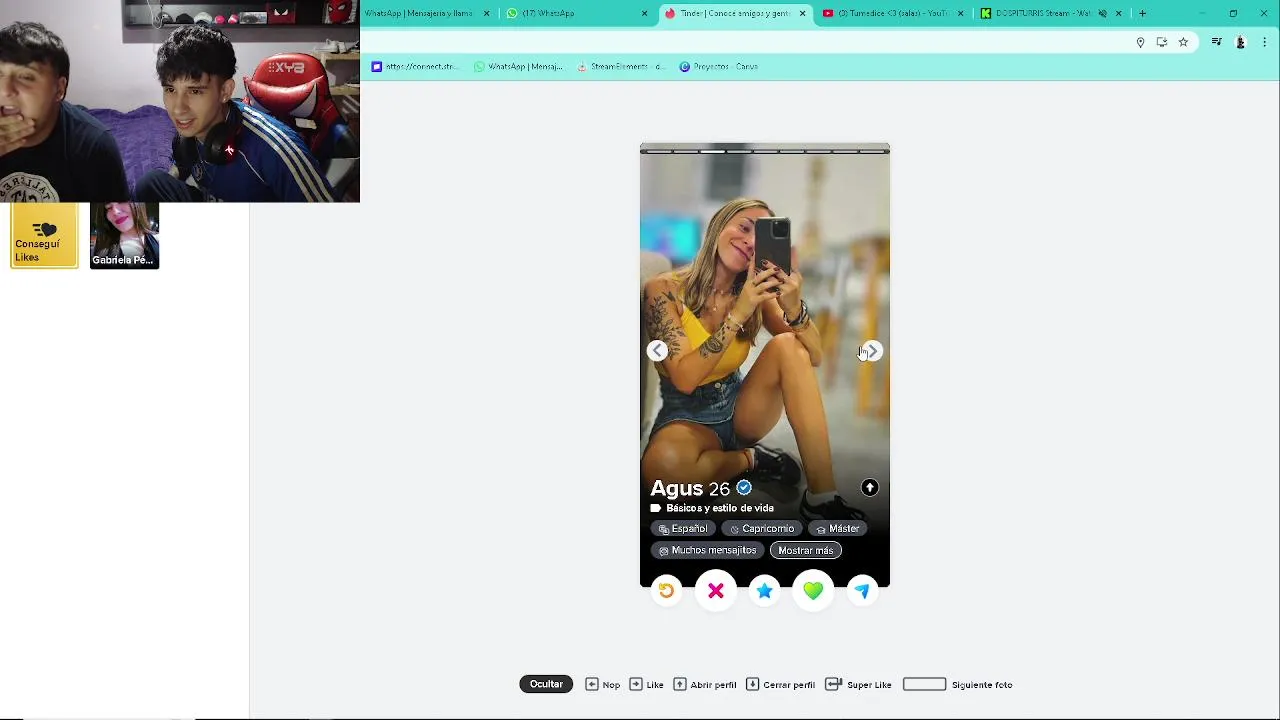Close the (17) WhatsApp tab

pos(644,13)
